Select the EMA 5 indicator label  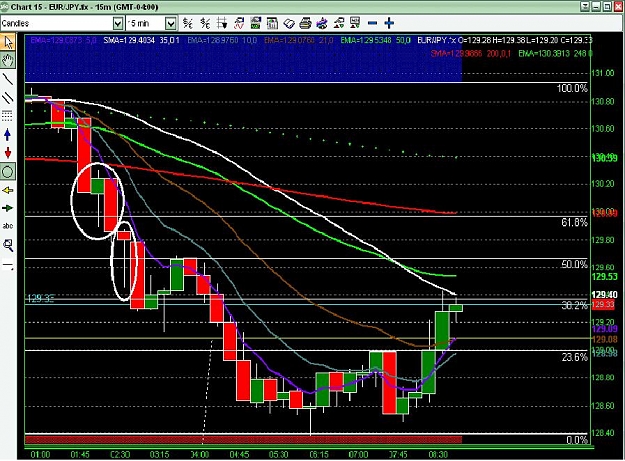pos(63,40)
